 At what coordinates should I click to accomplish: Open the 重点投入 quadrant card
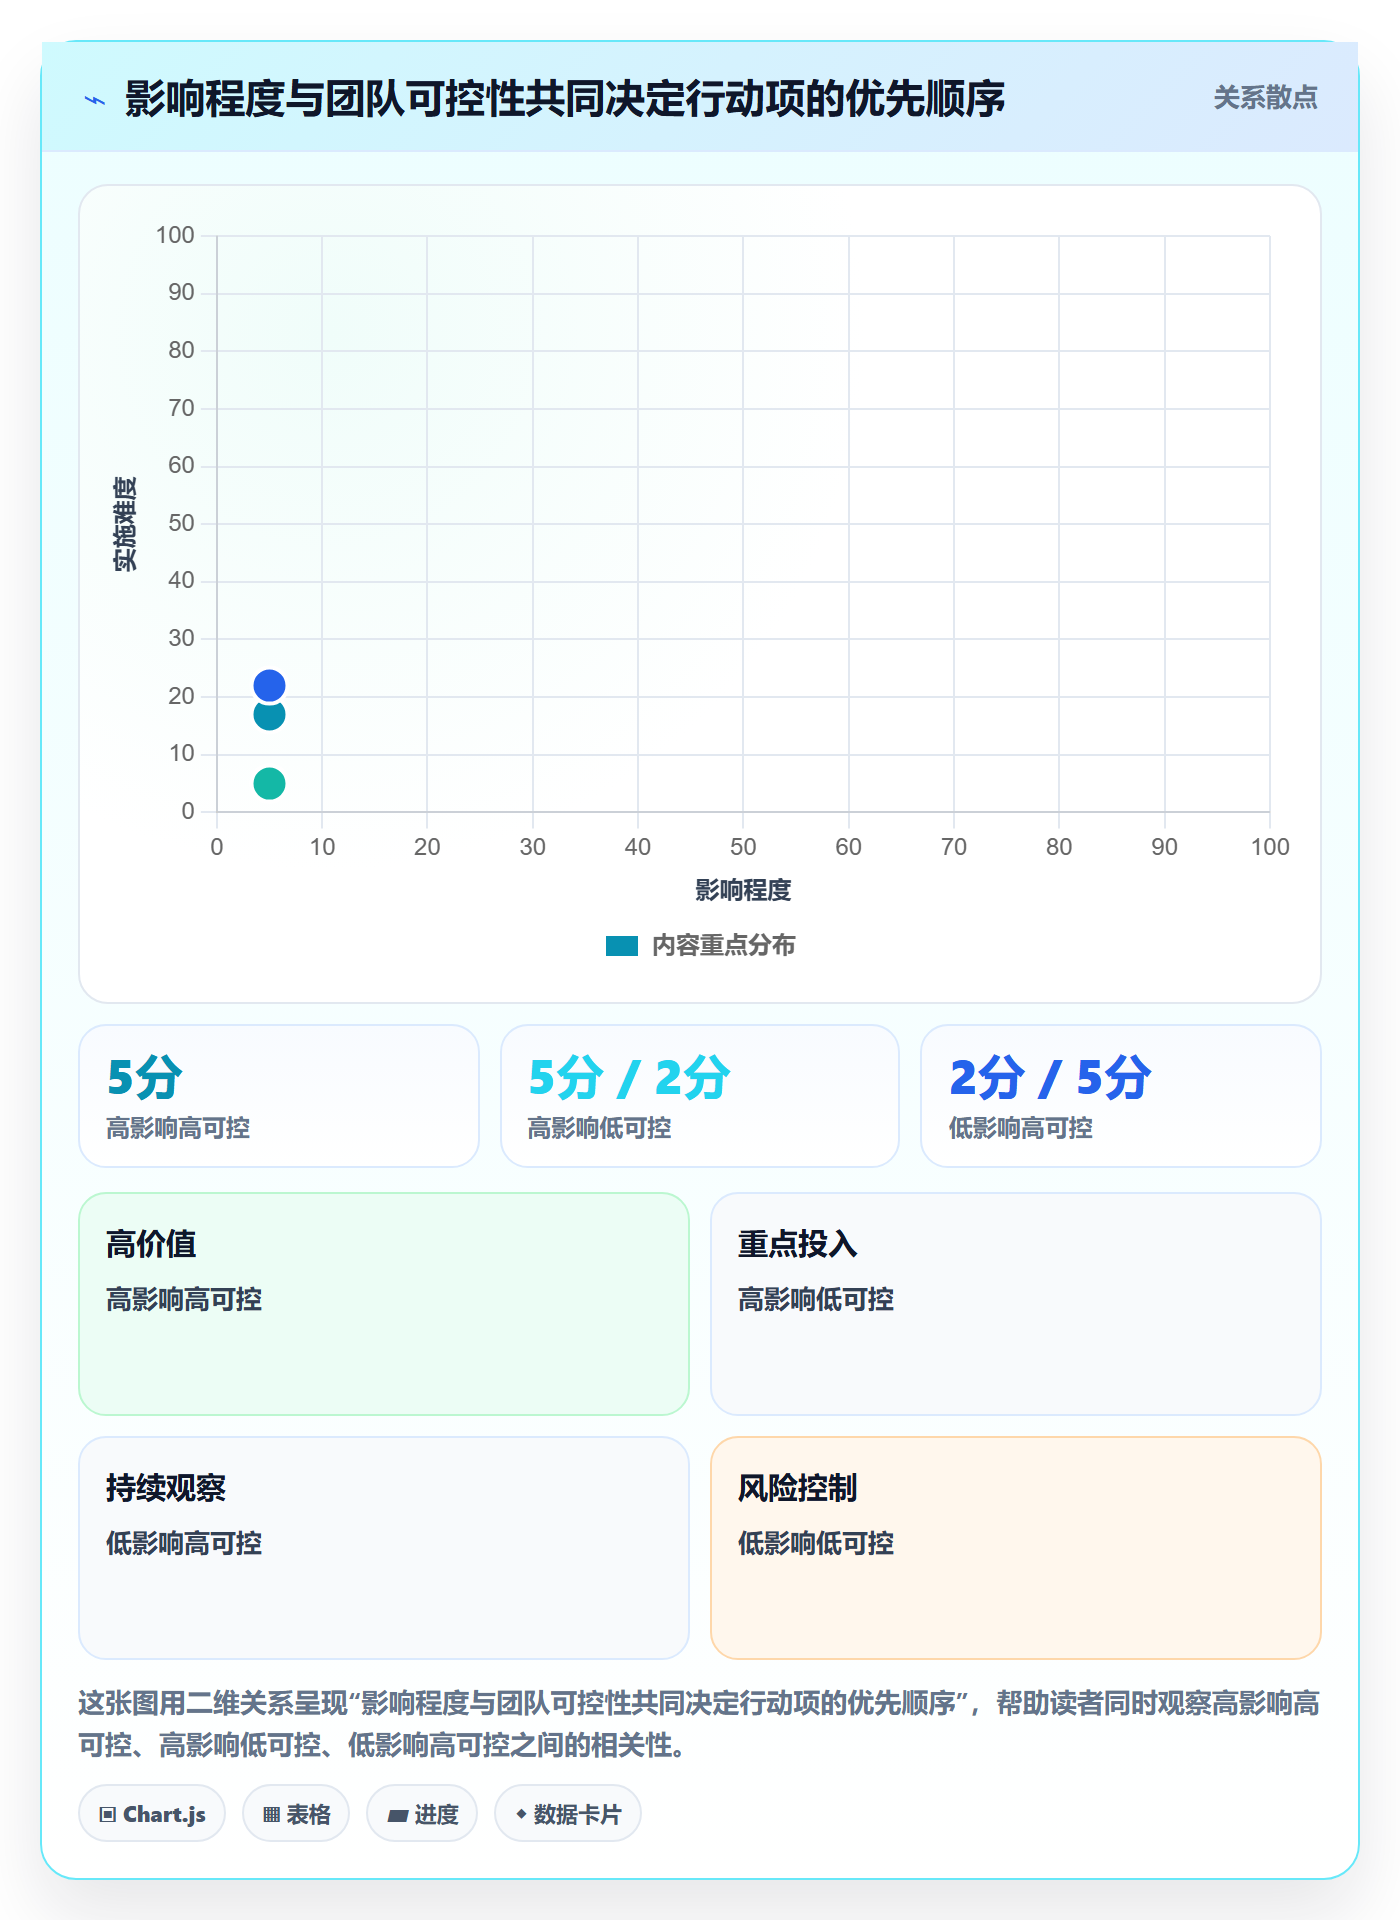click(1016, 1304)
